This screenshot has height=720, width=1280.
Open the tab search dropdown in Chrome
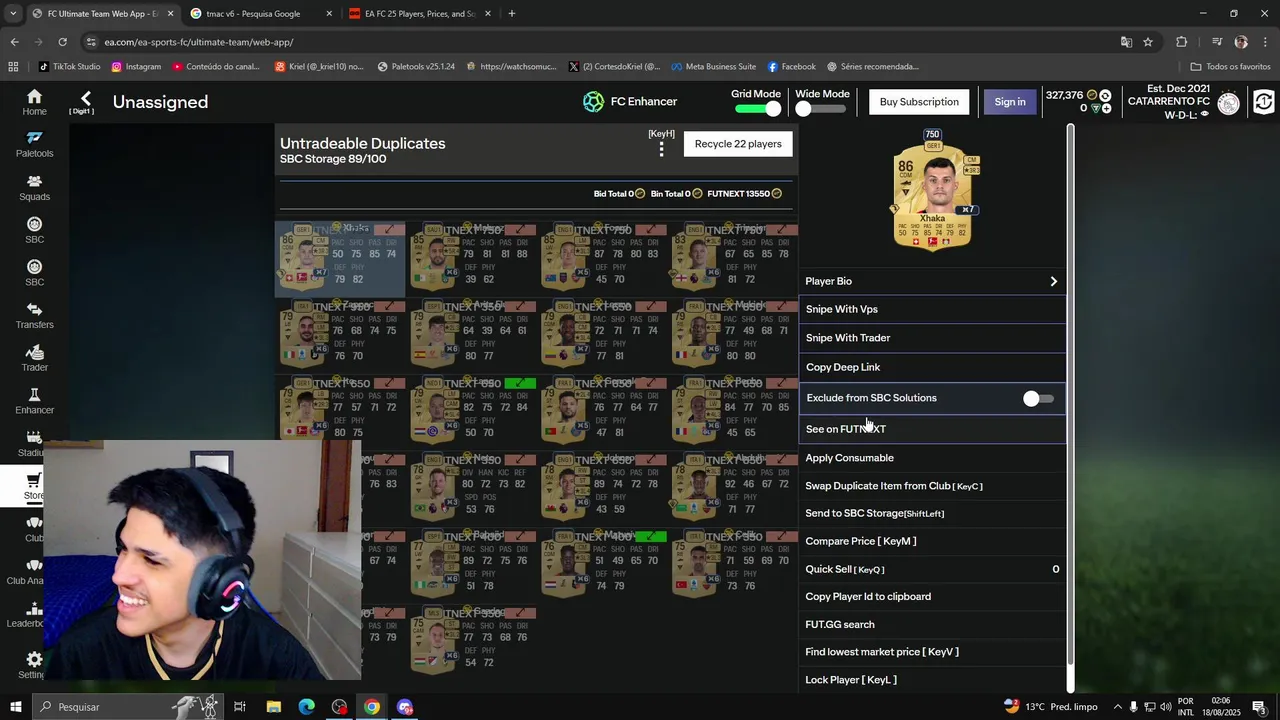click(13, 14)
